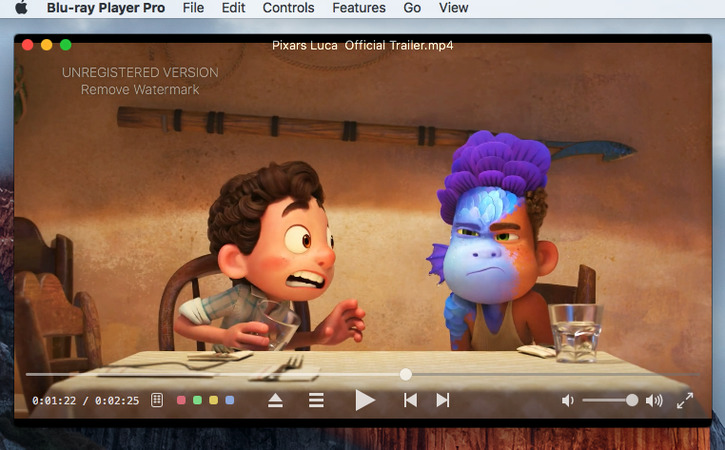Click the Remove Watermark link

(140, 89)
